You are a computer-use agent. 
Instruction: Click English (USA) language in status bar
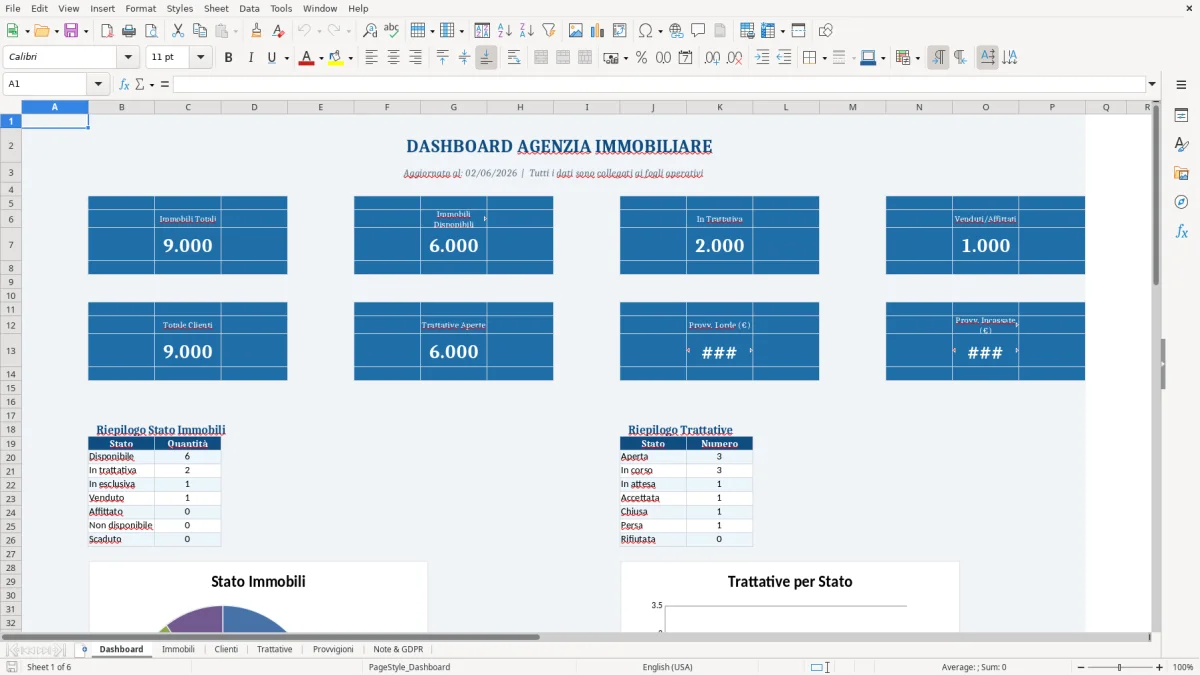tap(667, 667)
